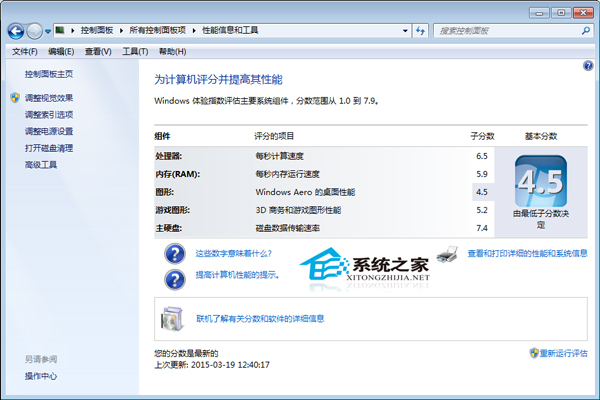The height and width of the screenshot is (400, 600).
Task: Click the Control Panel icon in the address bar
Action: coord(60,30)
